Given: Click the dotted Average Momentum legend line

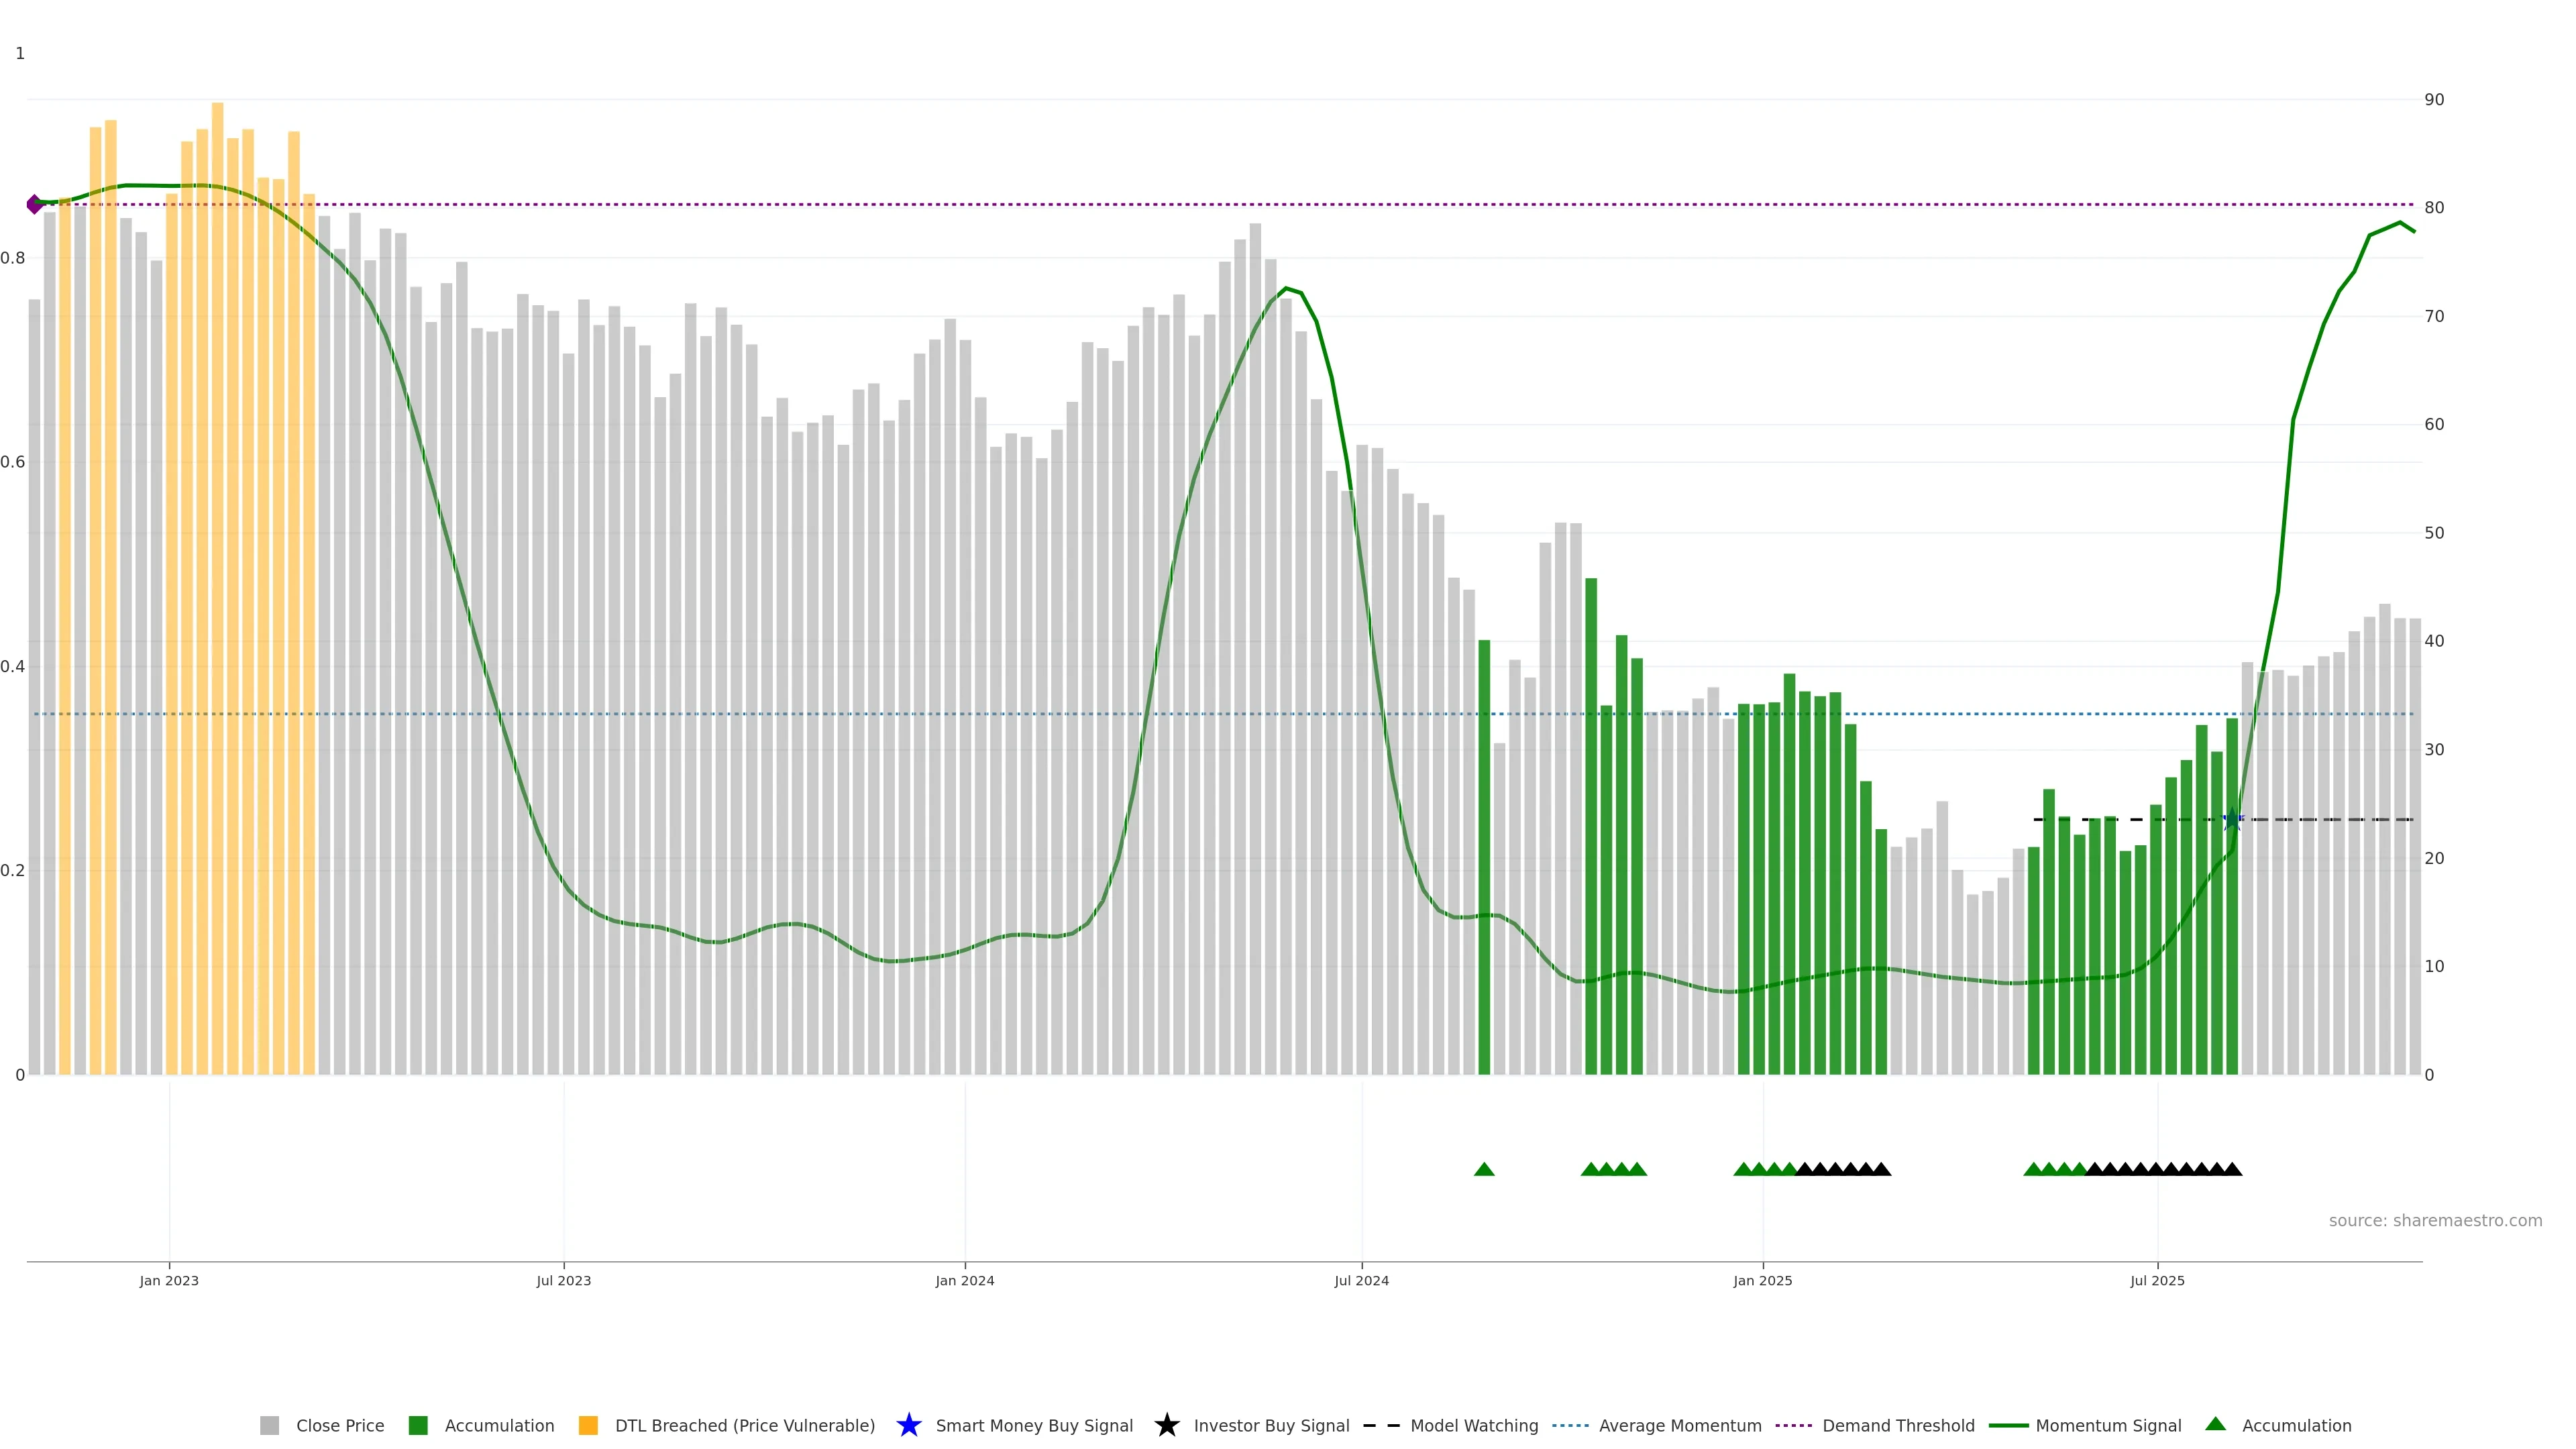Looking at the screenshot, I should pyautogui.click(x=1570, y=1425).
